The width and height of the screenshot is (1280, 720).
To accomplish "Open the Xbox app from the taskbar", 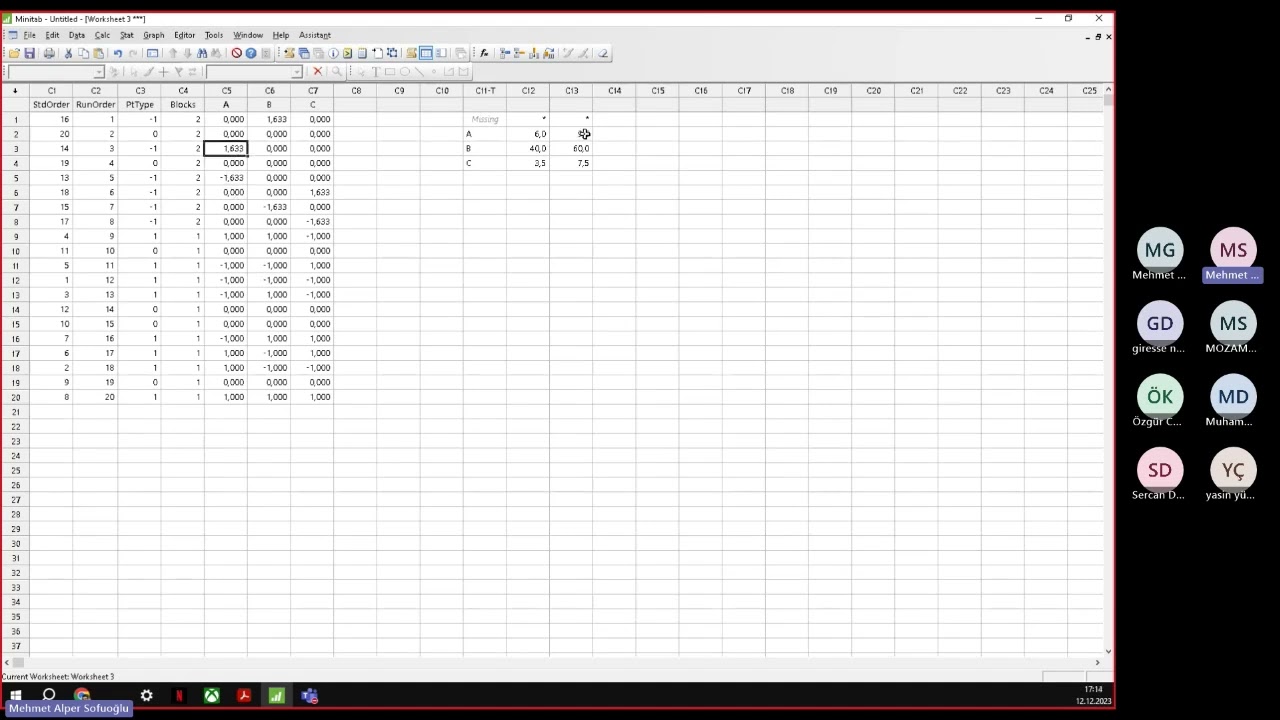I will tap(212, 695).
